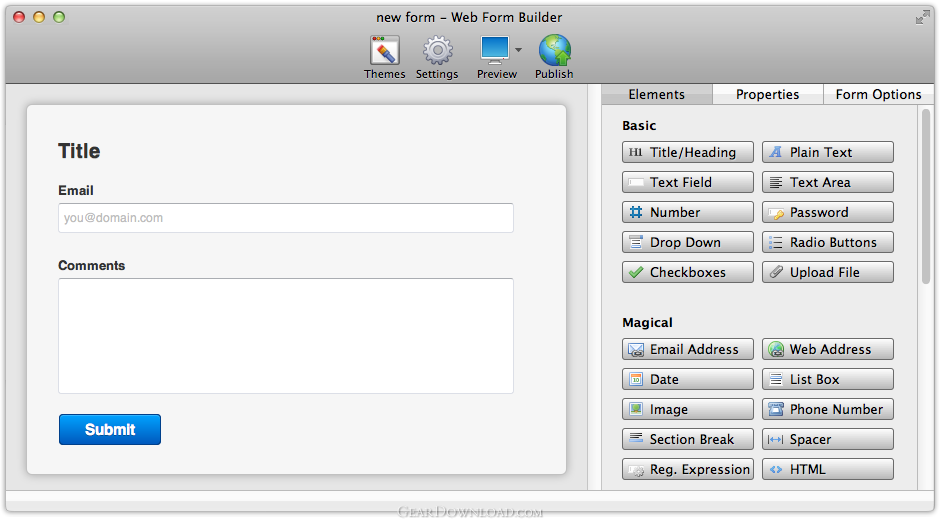Image resolution: width=940 pixels, height=520 pixels.
Task: Click the blue Submit button
Action: click(x=110, y=429)
